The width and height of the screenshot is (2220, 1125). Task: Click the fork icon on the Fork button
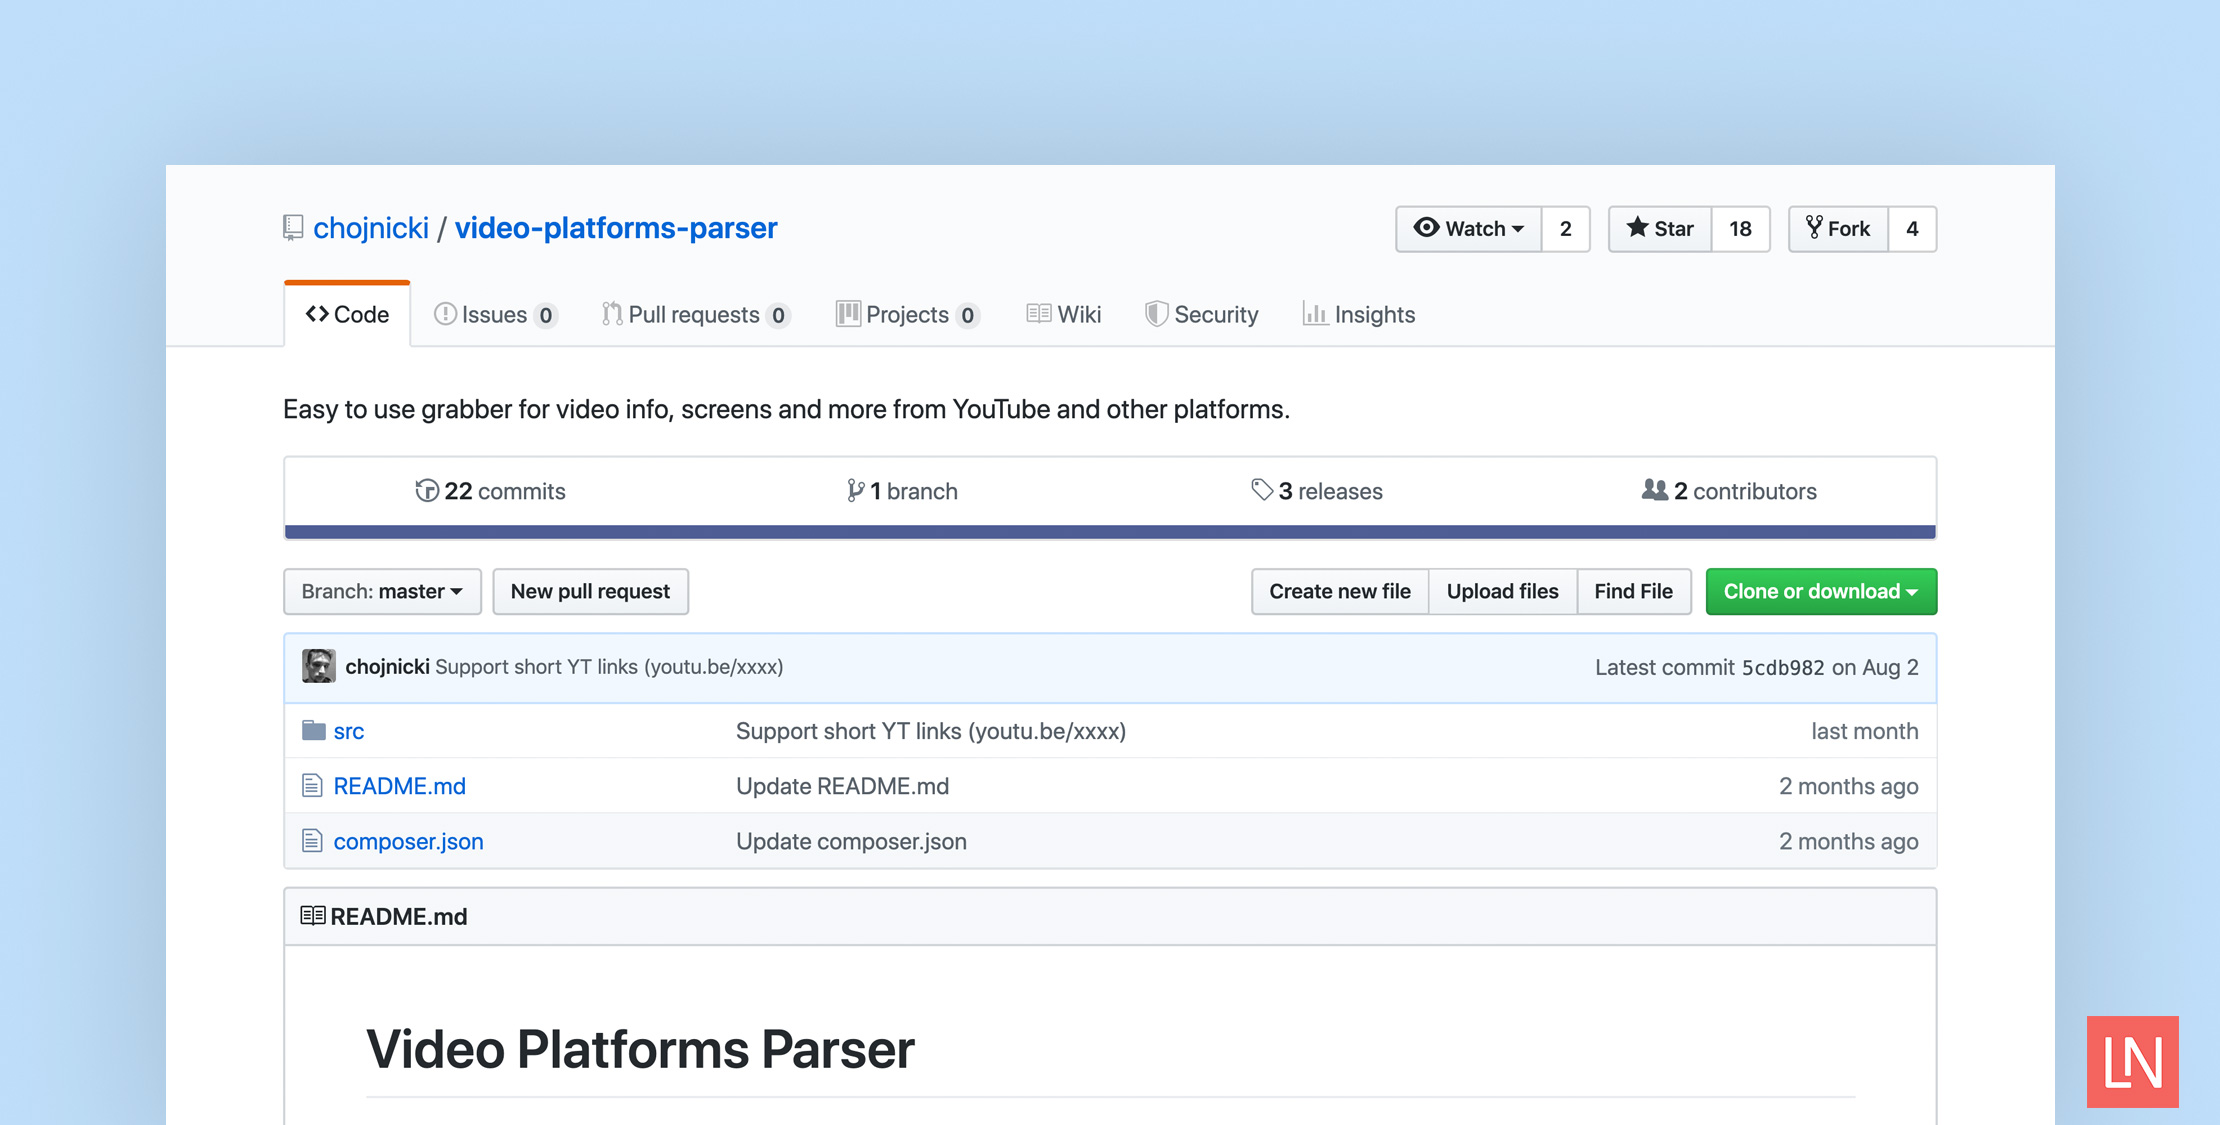click(x=1814, y=229)
